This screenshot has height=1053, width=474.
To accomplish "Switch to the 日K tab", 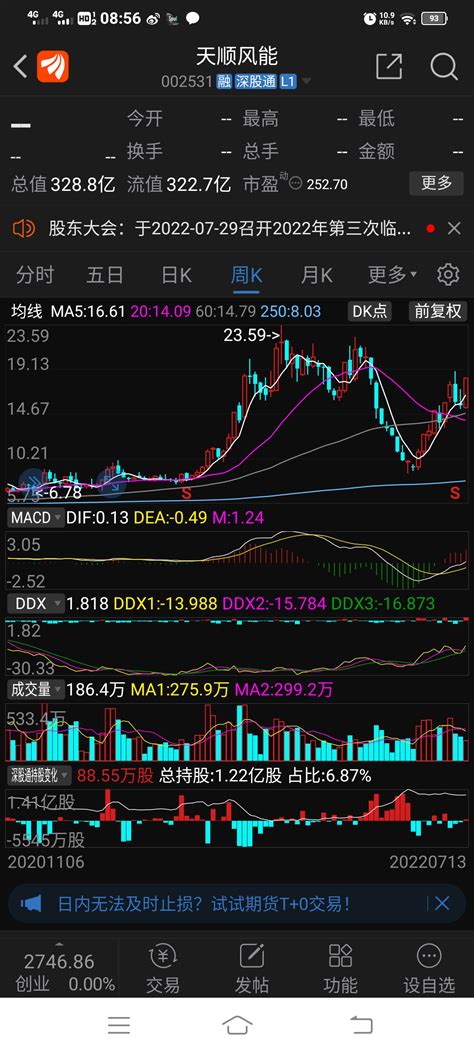I will pos(177,275).
